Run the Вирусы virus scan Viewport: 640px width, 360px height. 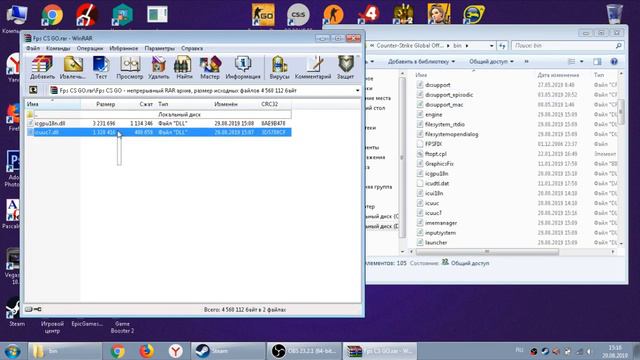[279, 67]
